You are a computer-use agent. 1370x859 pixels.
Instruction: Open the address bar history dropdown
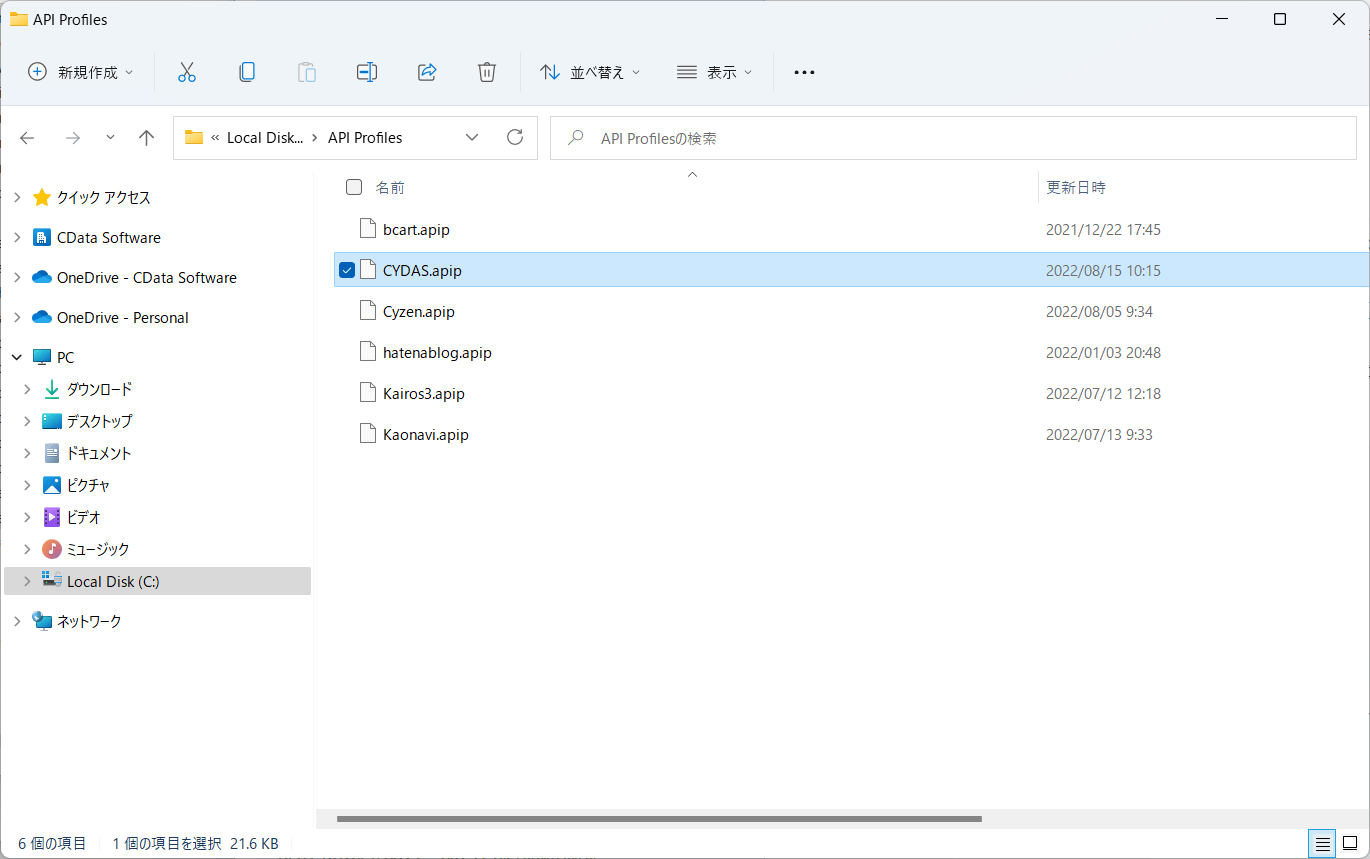pyautogui.click(x=472, y=138)
